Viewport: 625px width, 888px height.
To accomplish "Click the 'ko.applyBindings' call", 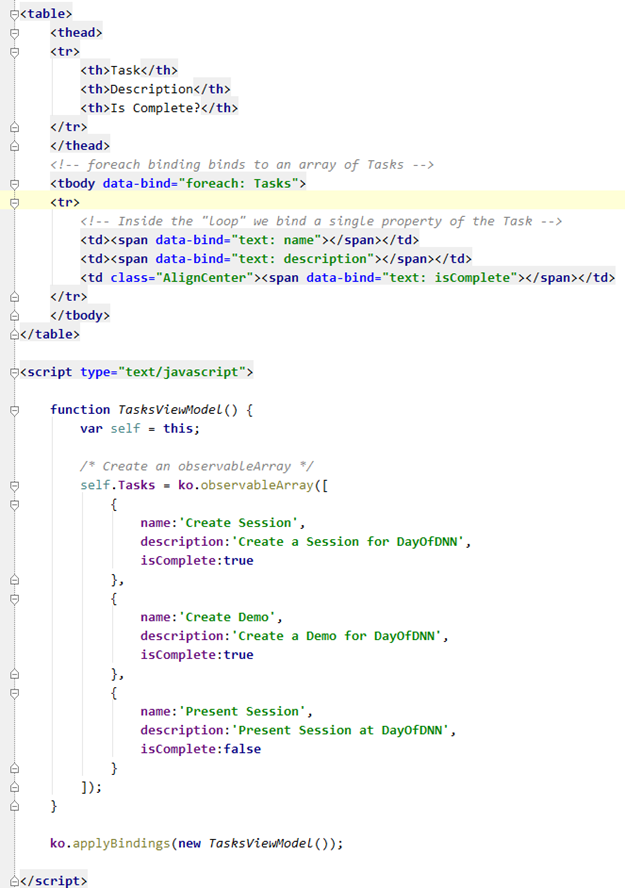I will (x=110, y=843).
